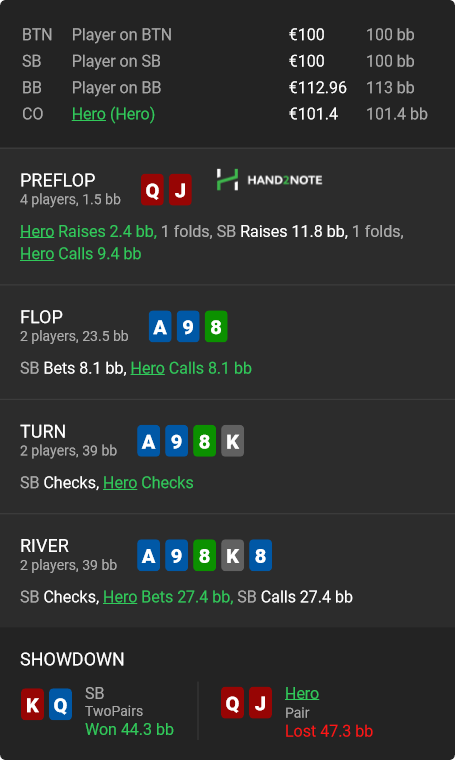455x760 pixels.
Task: Select the blue A card in the flop row
Action: 160,327
